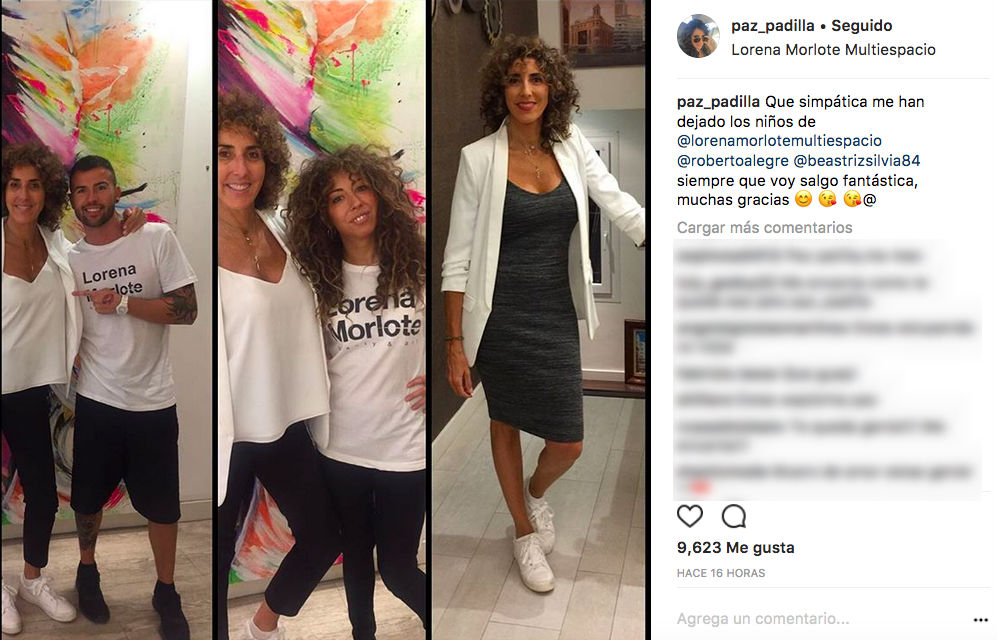This screenshot has width=997, height=640.
Task: Click the paz_padilla username in the header
Action: [773, 25]
